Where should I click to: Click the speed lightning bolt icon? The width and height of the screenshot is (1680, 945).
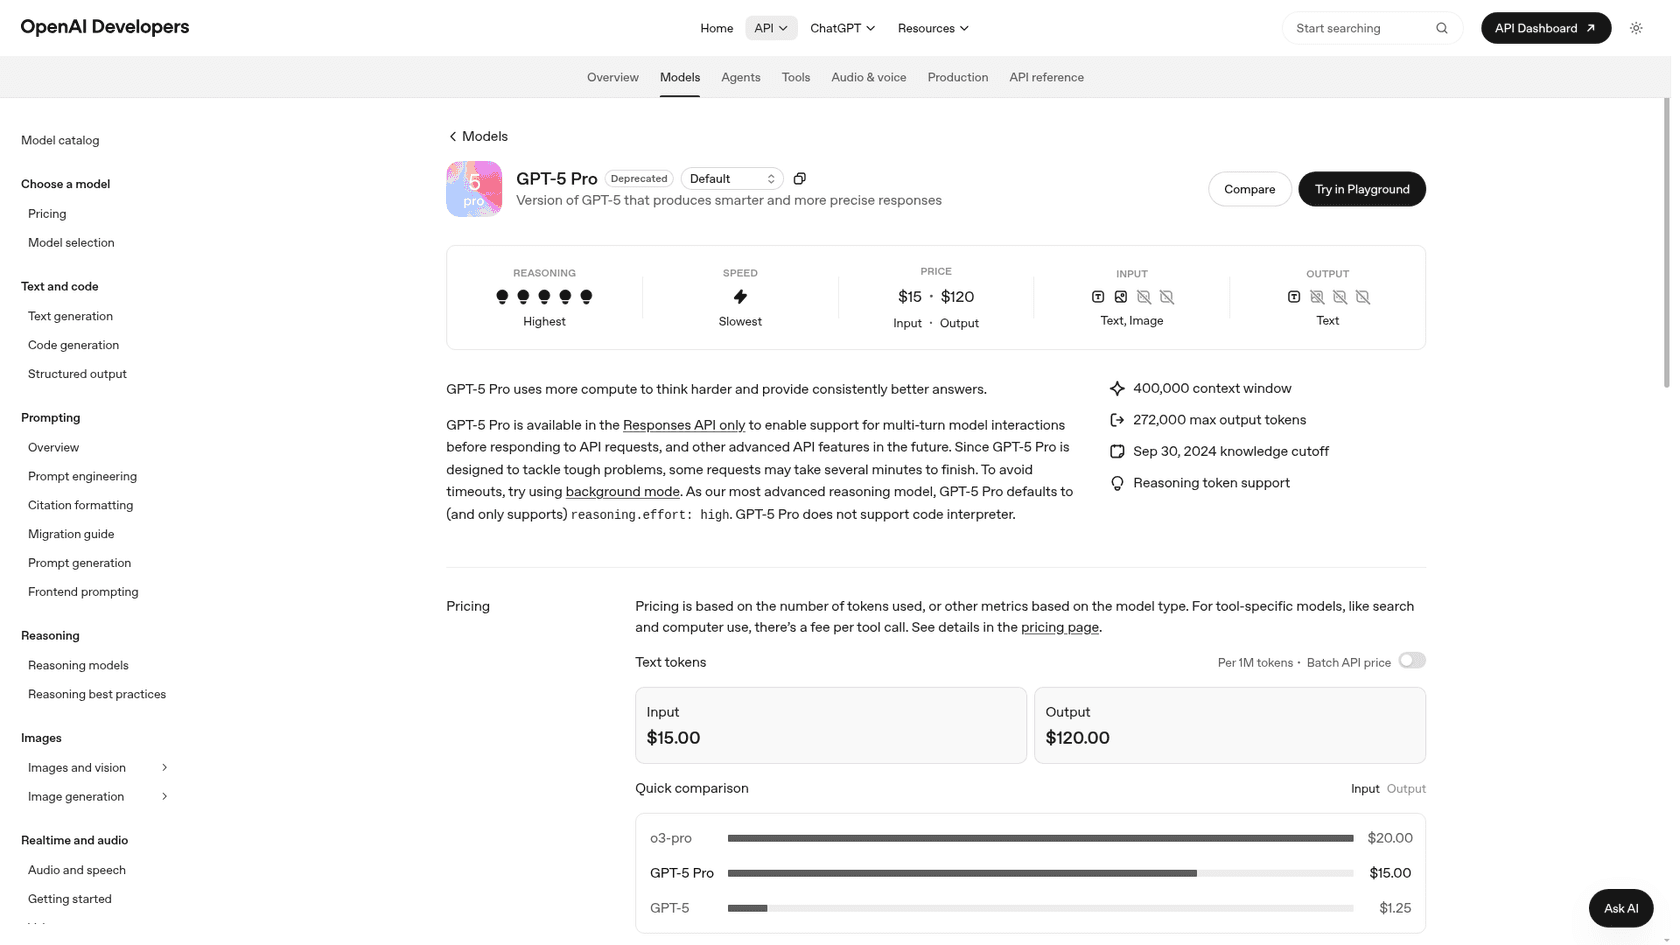(740, 297)
